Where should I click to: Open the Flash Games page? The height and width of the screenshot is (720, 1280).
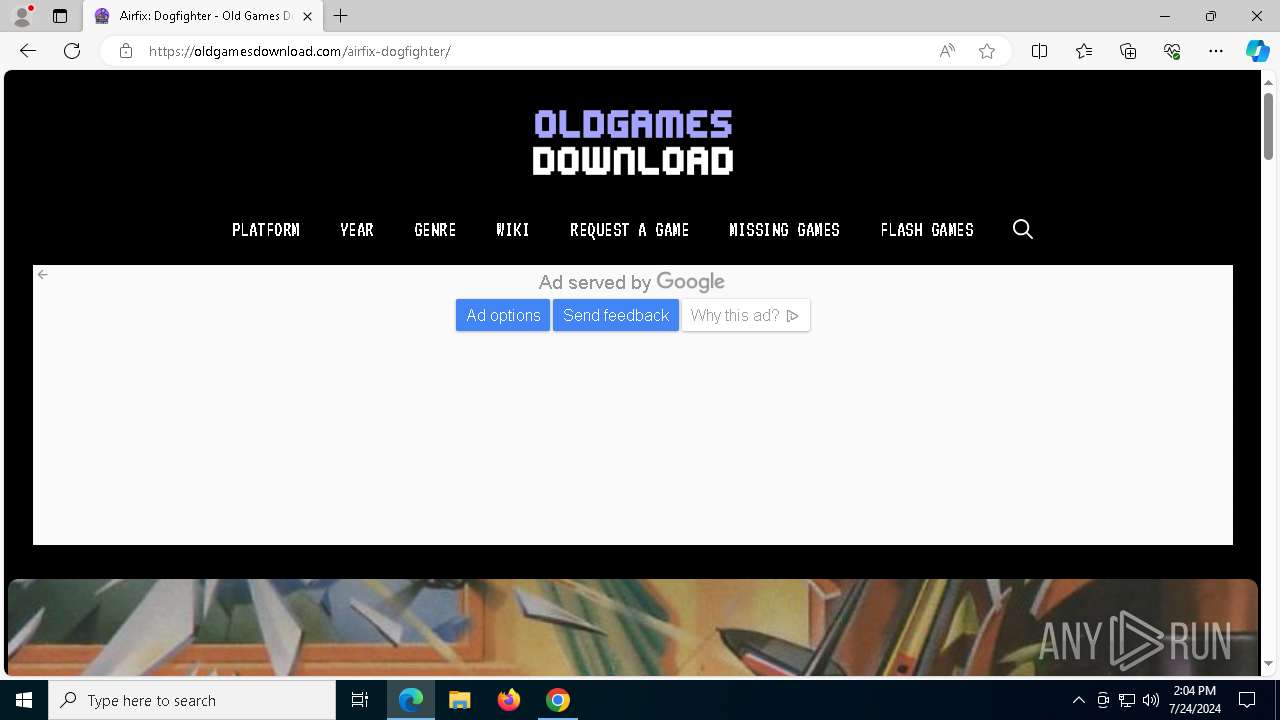point(927,230)
